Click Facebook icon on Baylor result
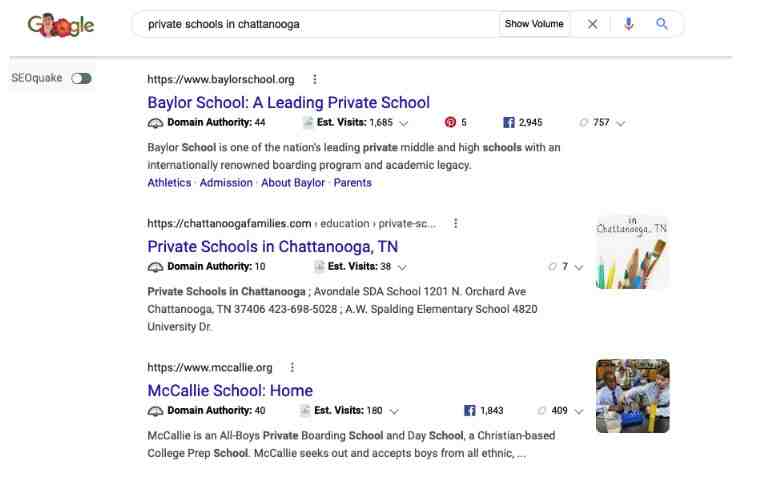 510,123
